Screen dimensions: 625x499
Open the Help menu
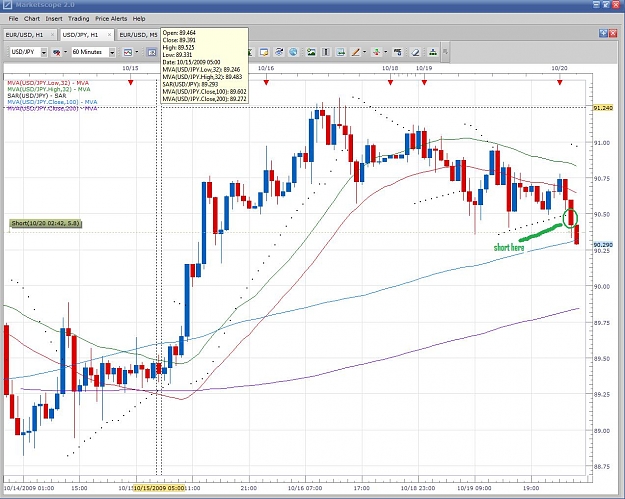click(x=139, y=19)
